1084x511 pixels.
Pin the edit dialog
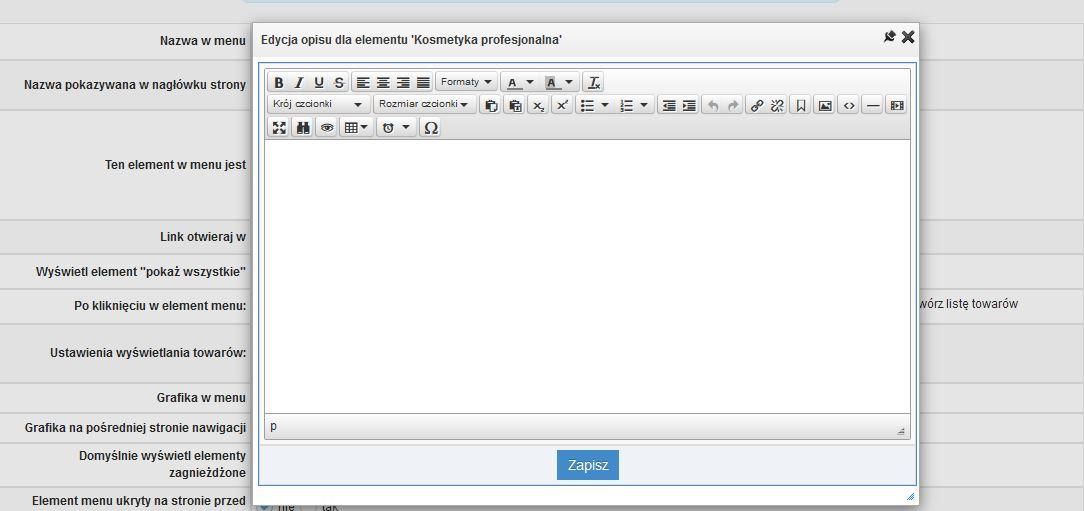coord(890,37)
